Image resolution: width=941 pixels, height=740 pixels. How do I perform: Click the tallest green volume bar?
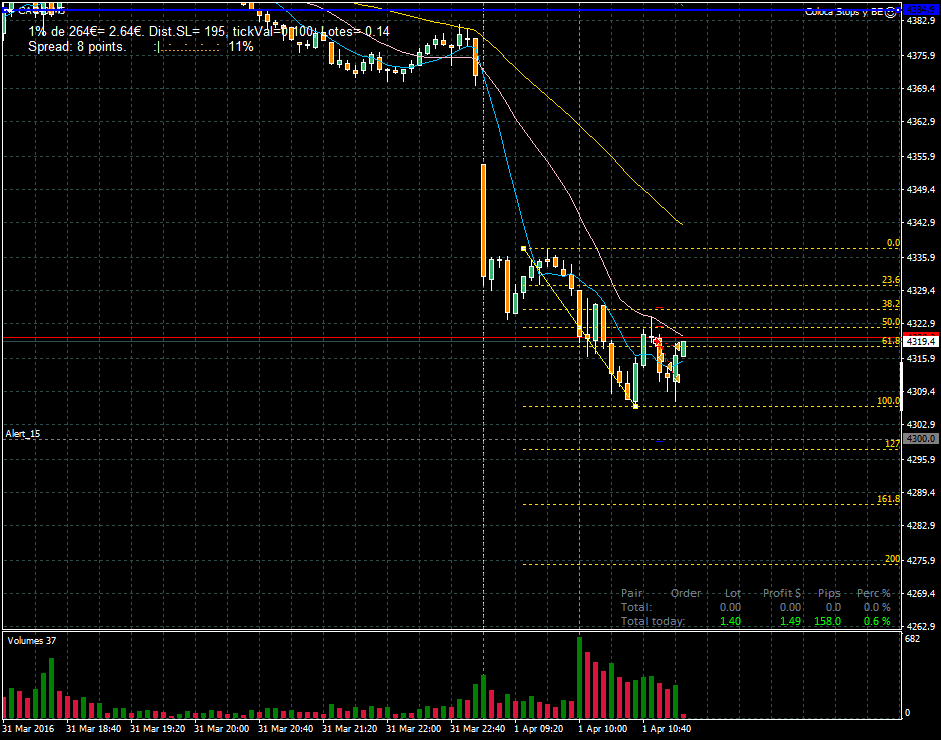coord(579,677)
